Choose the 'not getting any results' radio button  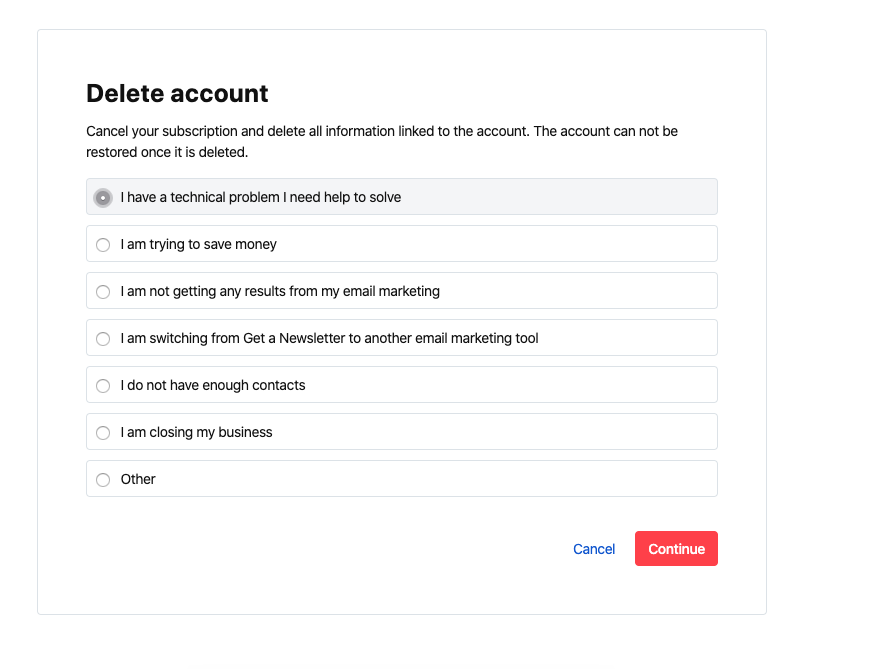102,292
